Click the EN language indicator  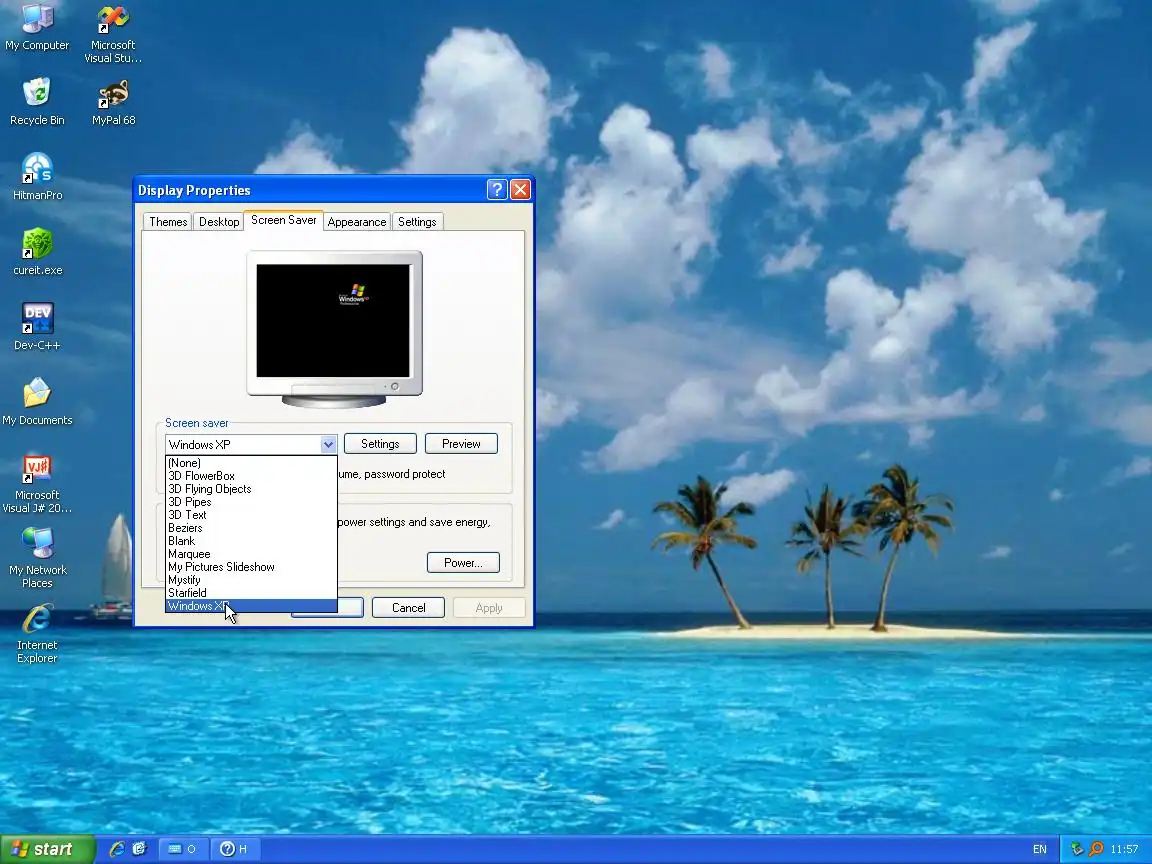1040,849
